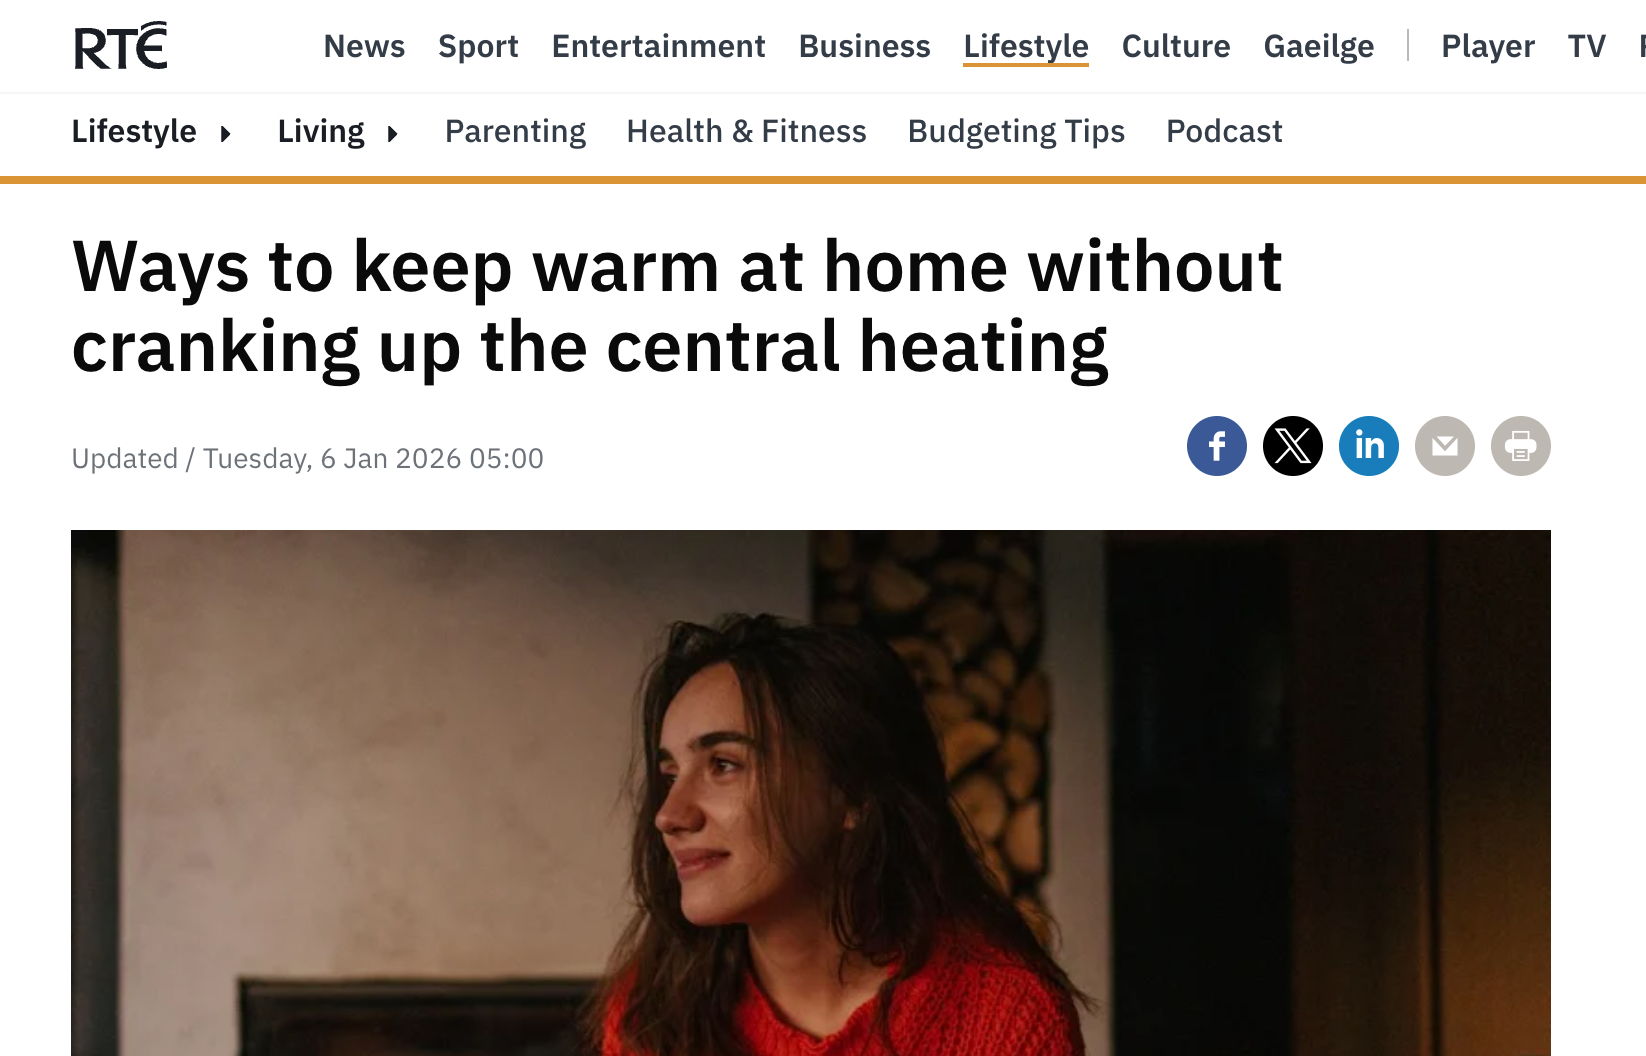Click the article hero image
The height and width of the screenshot is (1056, 1646).
point(811,793)
